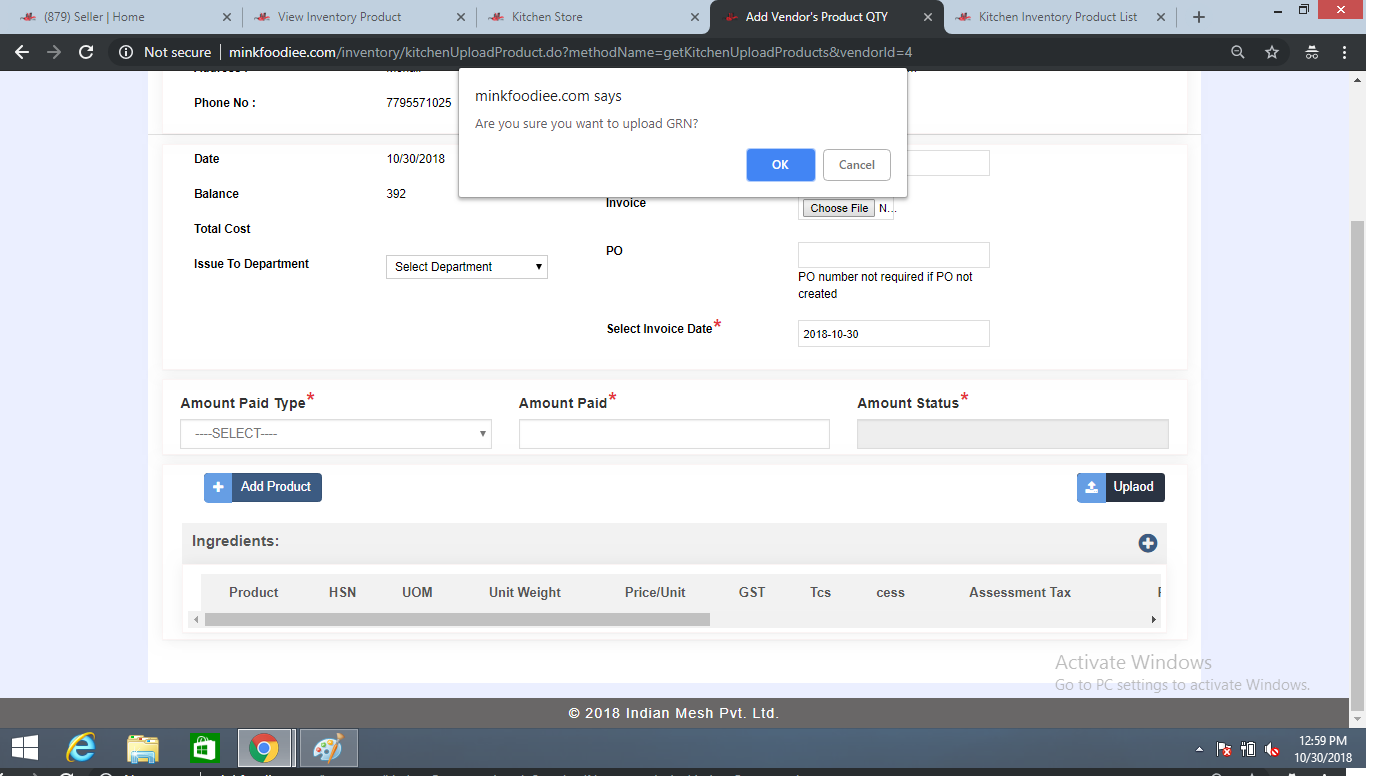Click the cess column header

coord(890,593)
